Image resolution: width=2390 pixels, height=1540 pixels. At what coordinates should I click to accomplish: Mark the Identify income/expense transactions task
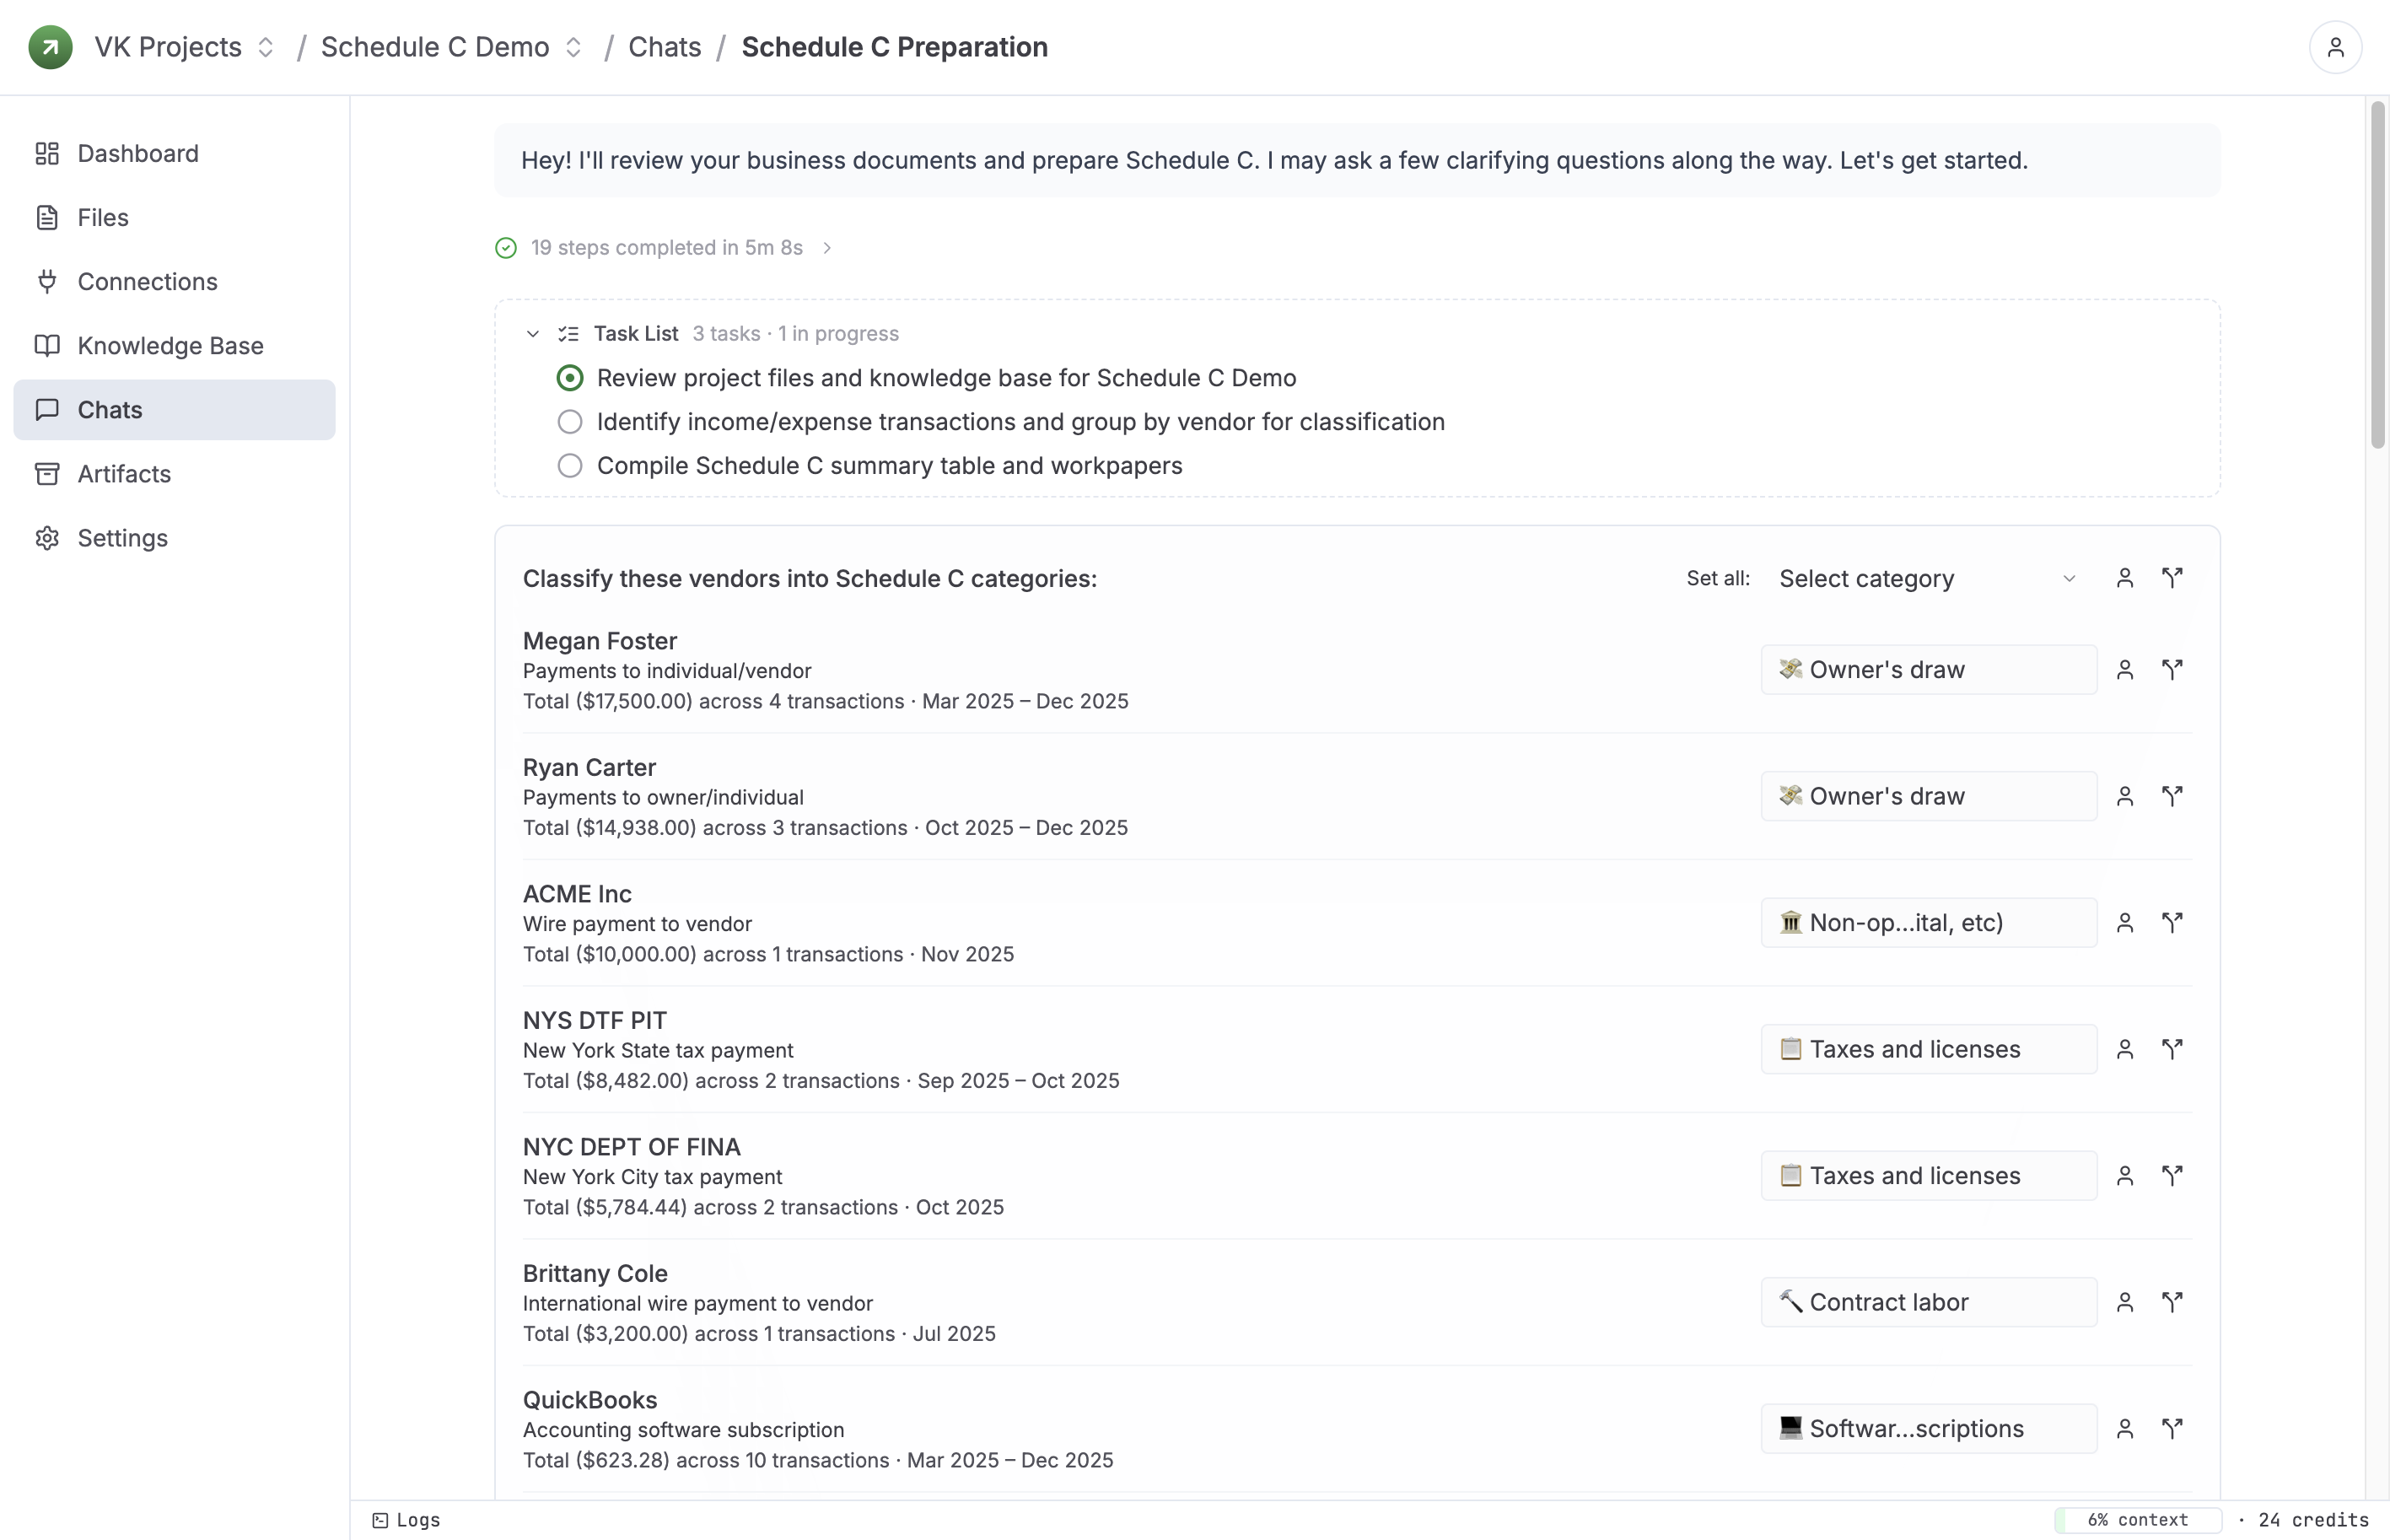pos(569,421)
